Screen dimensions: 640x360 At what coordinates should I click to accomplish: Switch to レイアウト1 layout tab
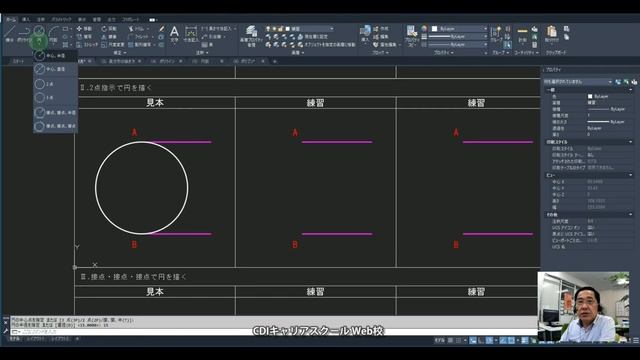(36, 339)
